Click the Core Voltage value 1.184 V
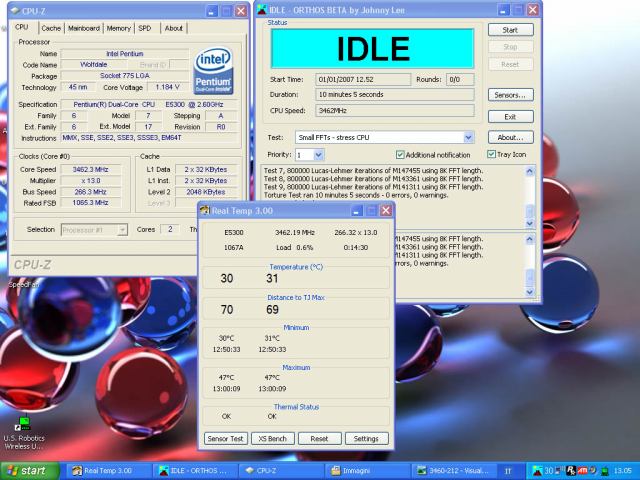The image size is (640, 480). [167, 87]
